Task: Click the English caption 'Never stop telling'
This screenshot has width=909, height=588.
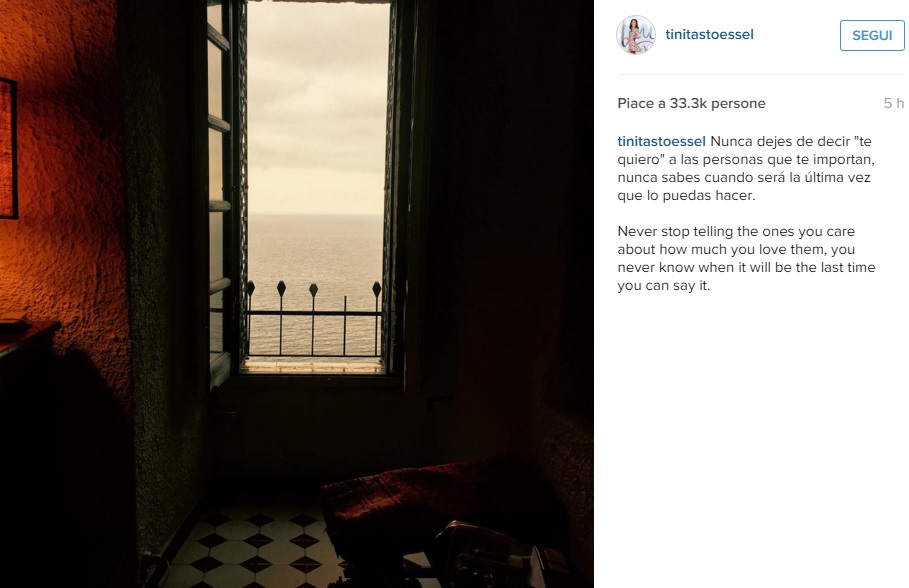Action: click(x=746, y=258)
